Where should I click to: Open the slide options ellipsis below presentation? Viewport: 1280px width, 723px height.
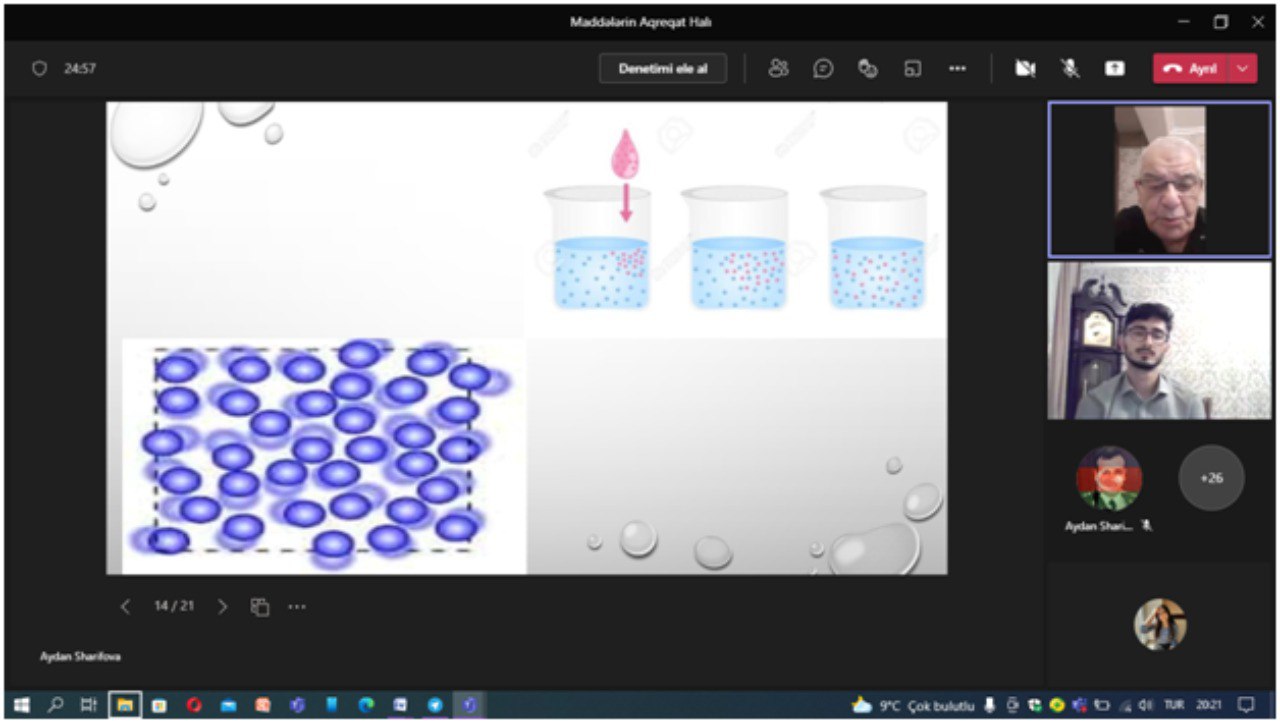pos(297,607)
